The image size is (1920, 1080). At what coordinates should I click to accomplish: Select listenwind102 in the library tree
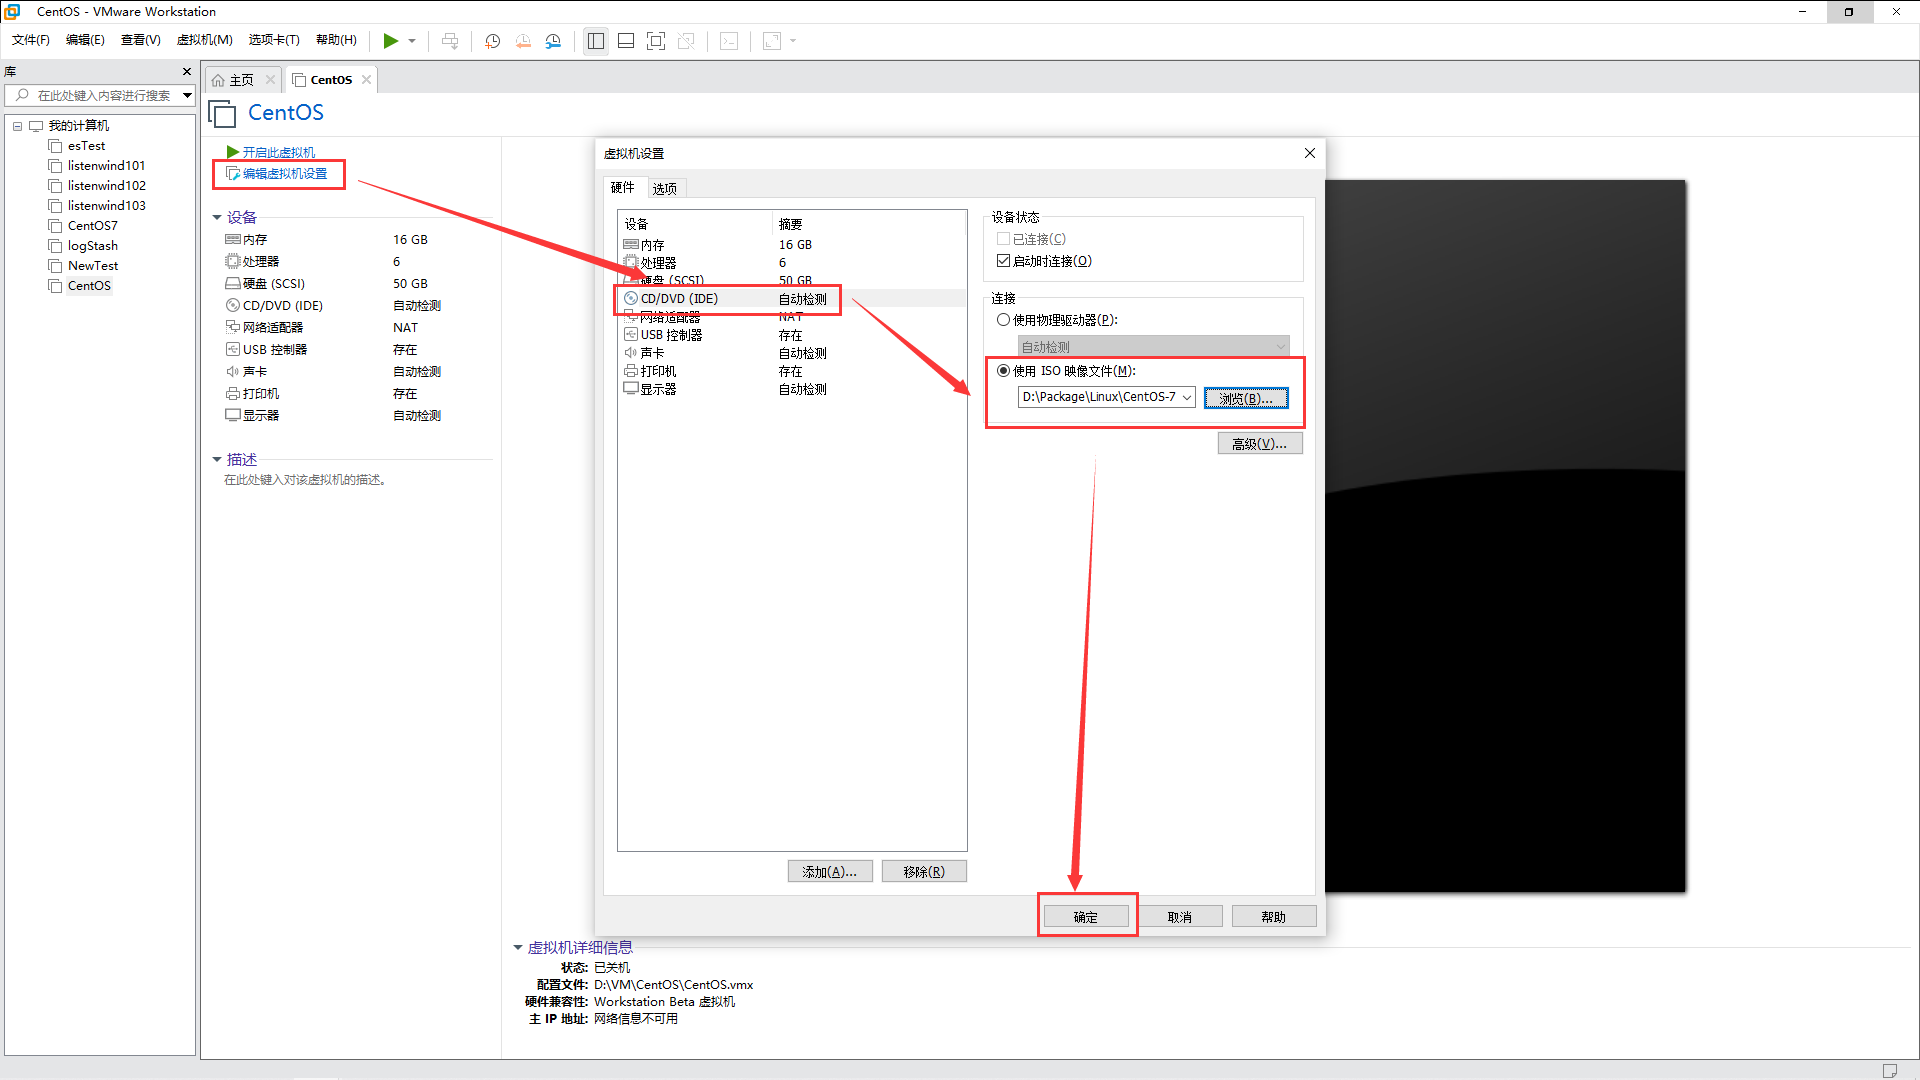point(106,186)
